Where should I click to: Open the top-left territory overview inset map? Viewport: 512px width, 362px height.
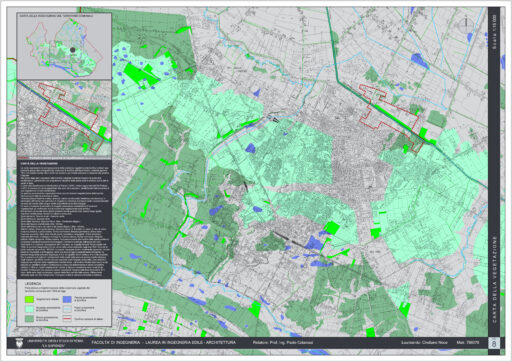(x=64, y=46)
